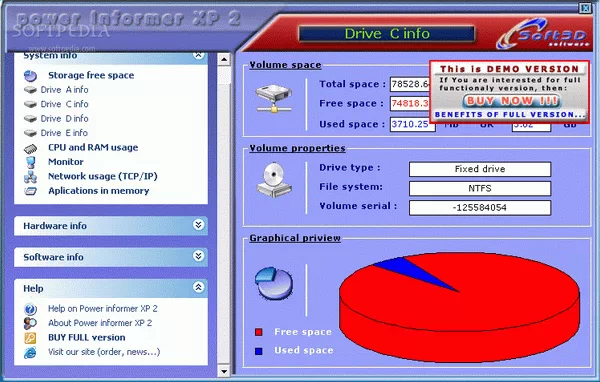600x382 pixels.
Task: Click the Volume serial number field
Action: [480, 208]
